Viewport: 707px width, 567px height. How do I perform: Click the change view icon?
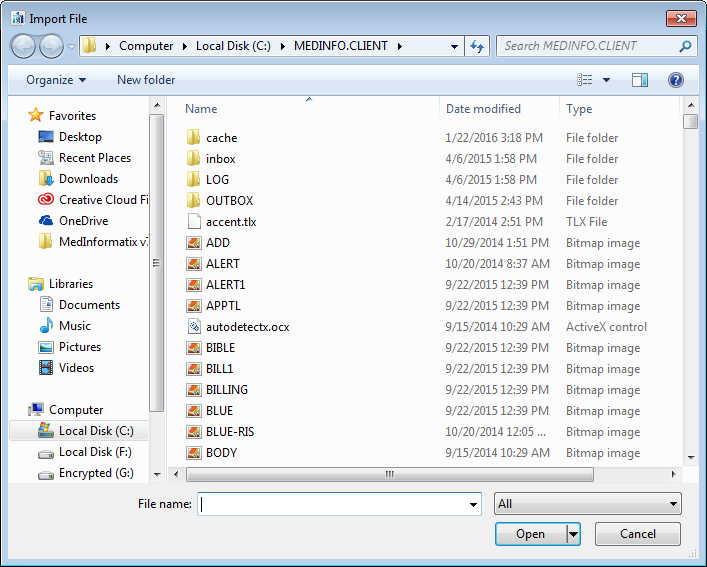coord(585,80)
